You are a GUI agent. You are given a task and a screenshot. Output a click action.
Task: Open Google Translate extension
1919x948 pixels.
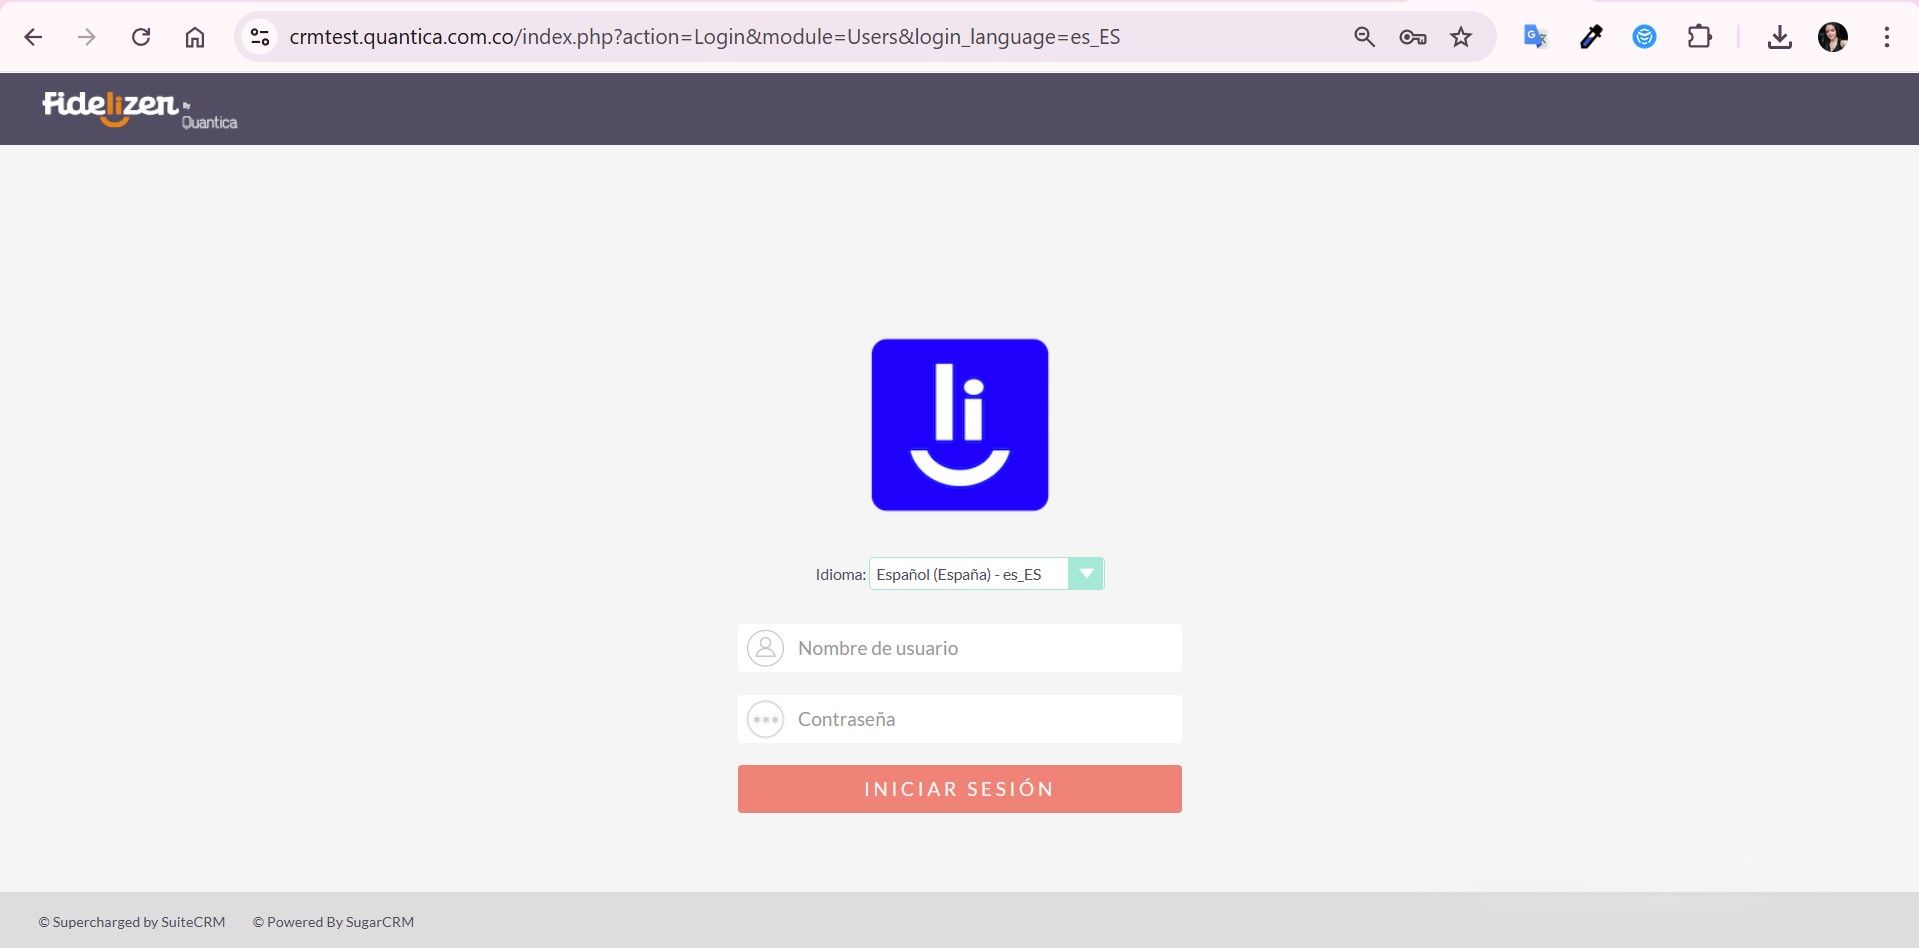(1535, 37)
